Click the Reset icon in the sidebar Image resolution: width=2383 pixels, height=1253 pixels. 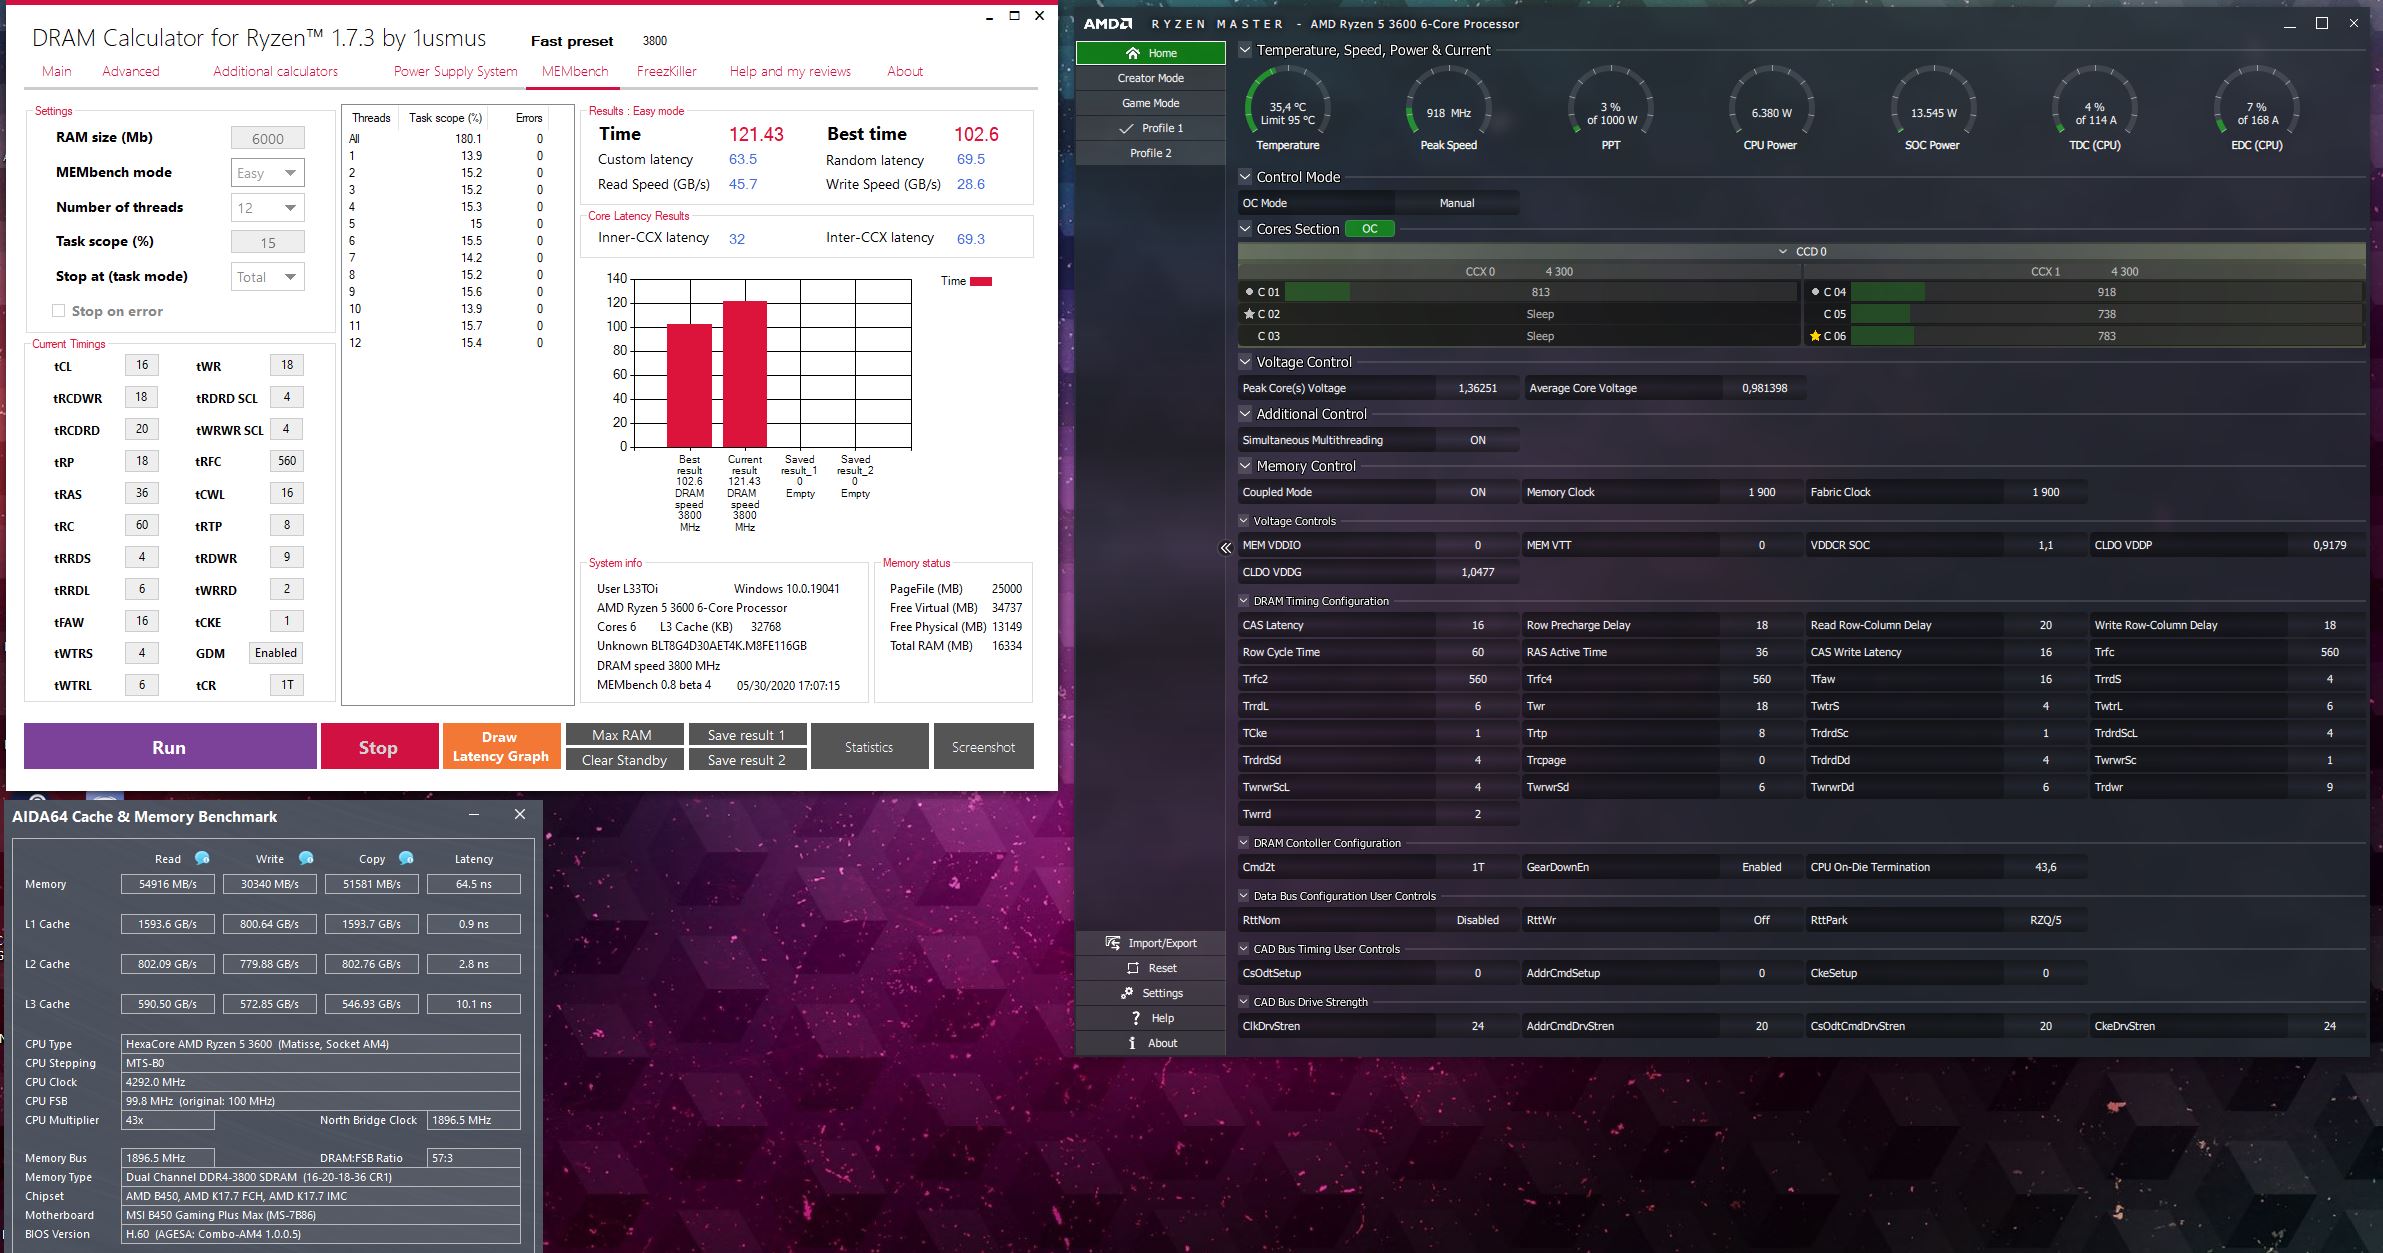[x=1133, y=968]
